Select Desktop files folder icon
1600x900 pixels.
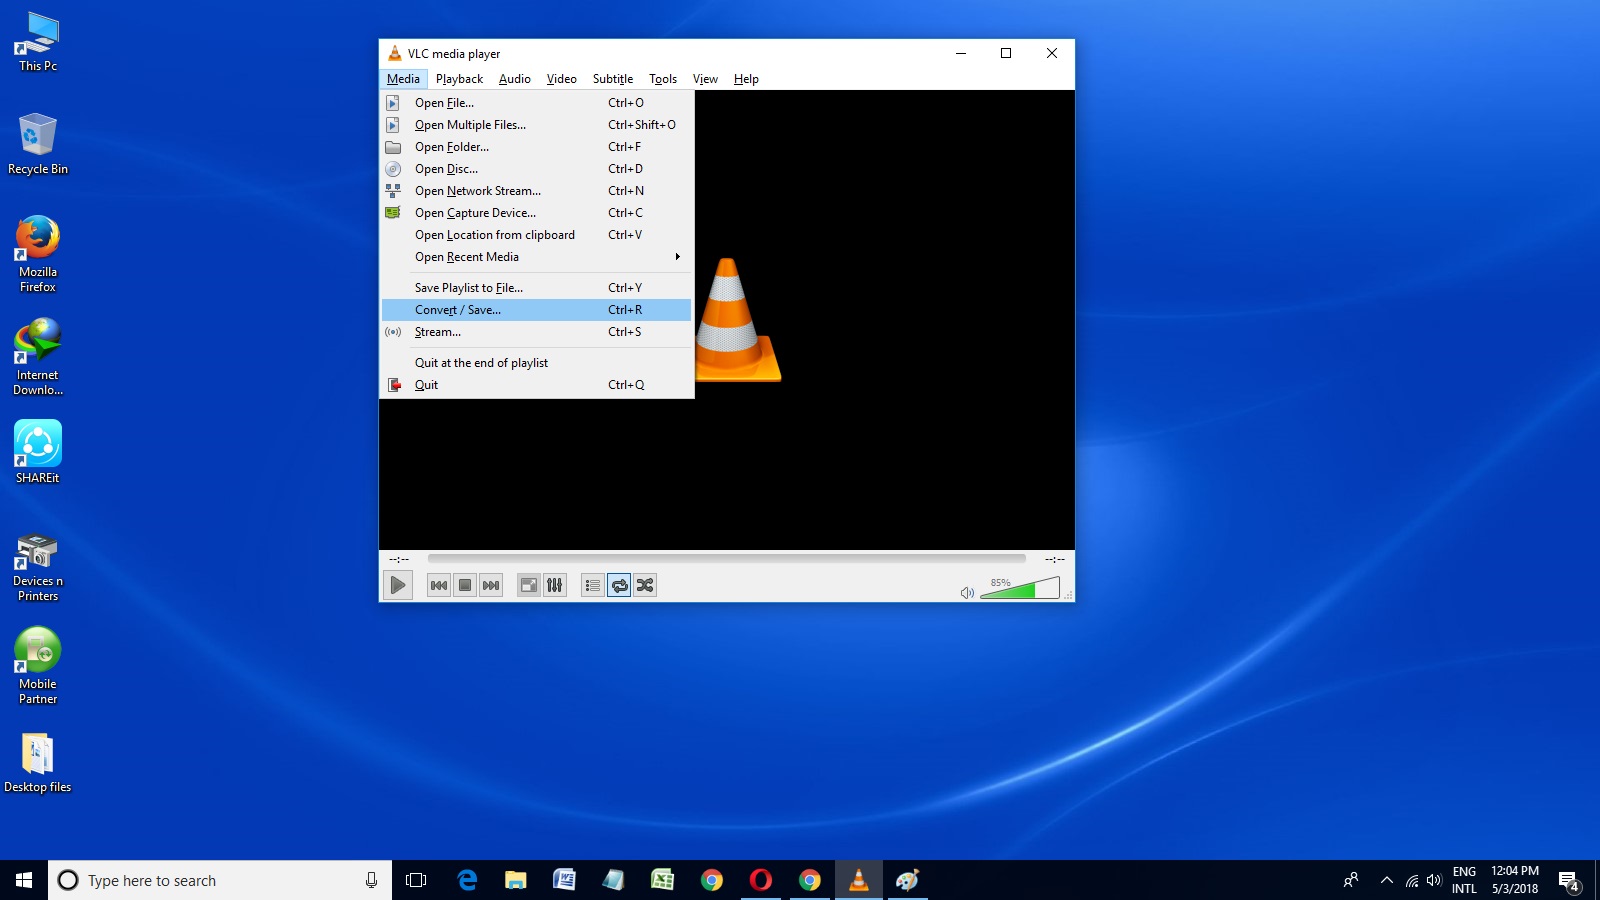pyautogui.click(x=38, y=763)
